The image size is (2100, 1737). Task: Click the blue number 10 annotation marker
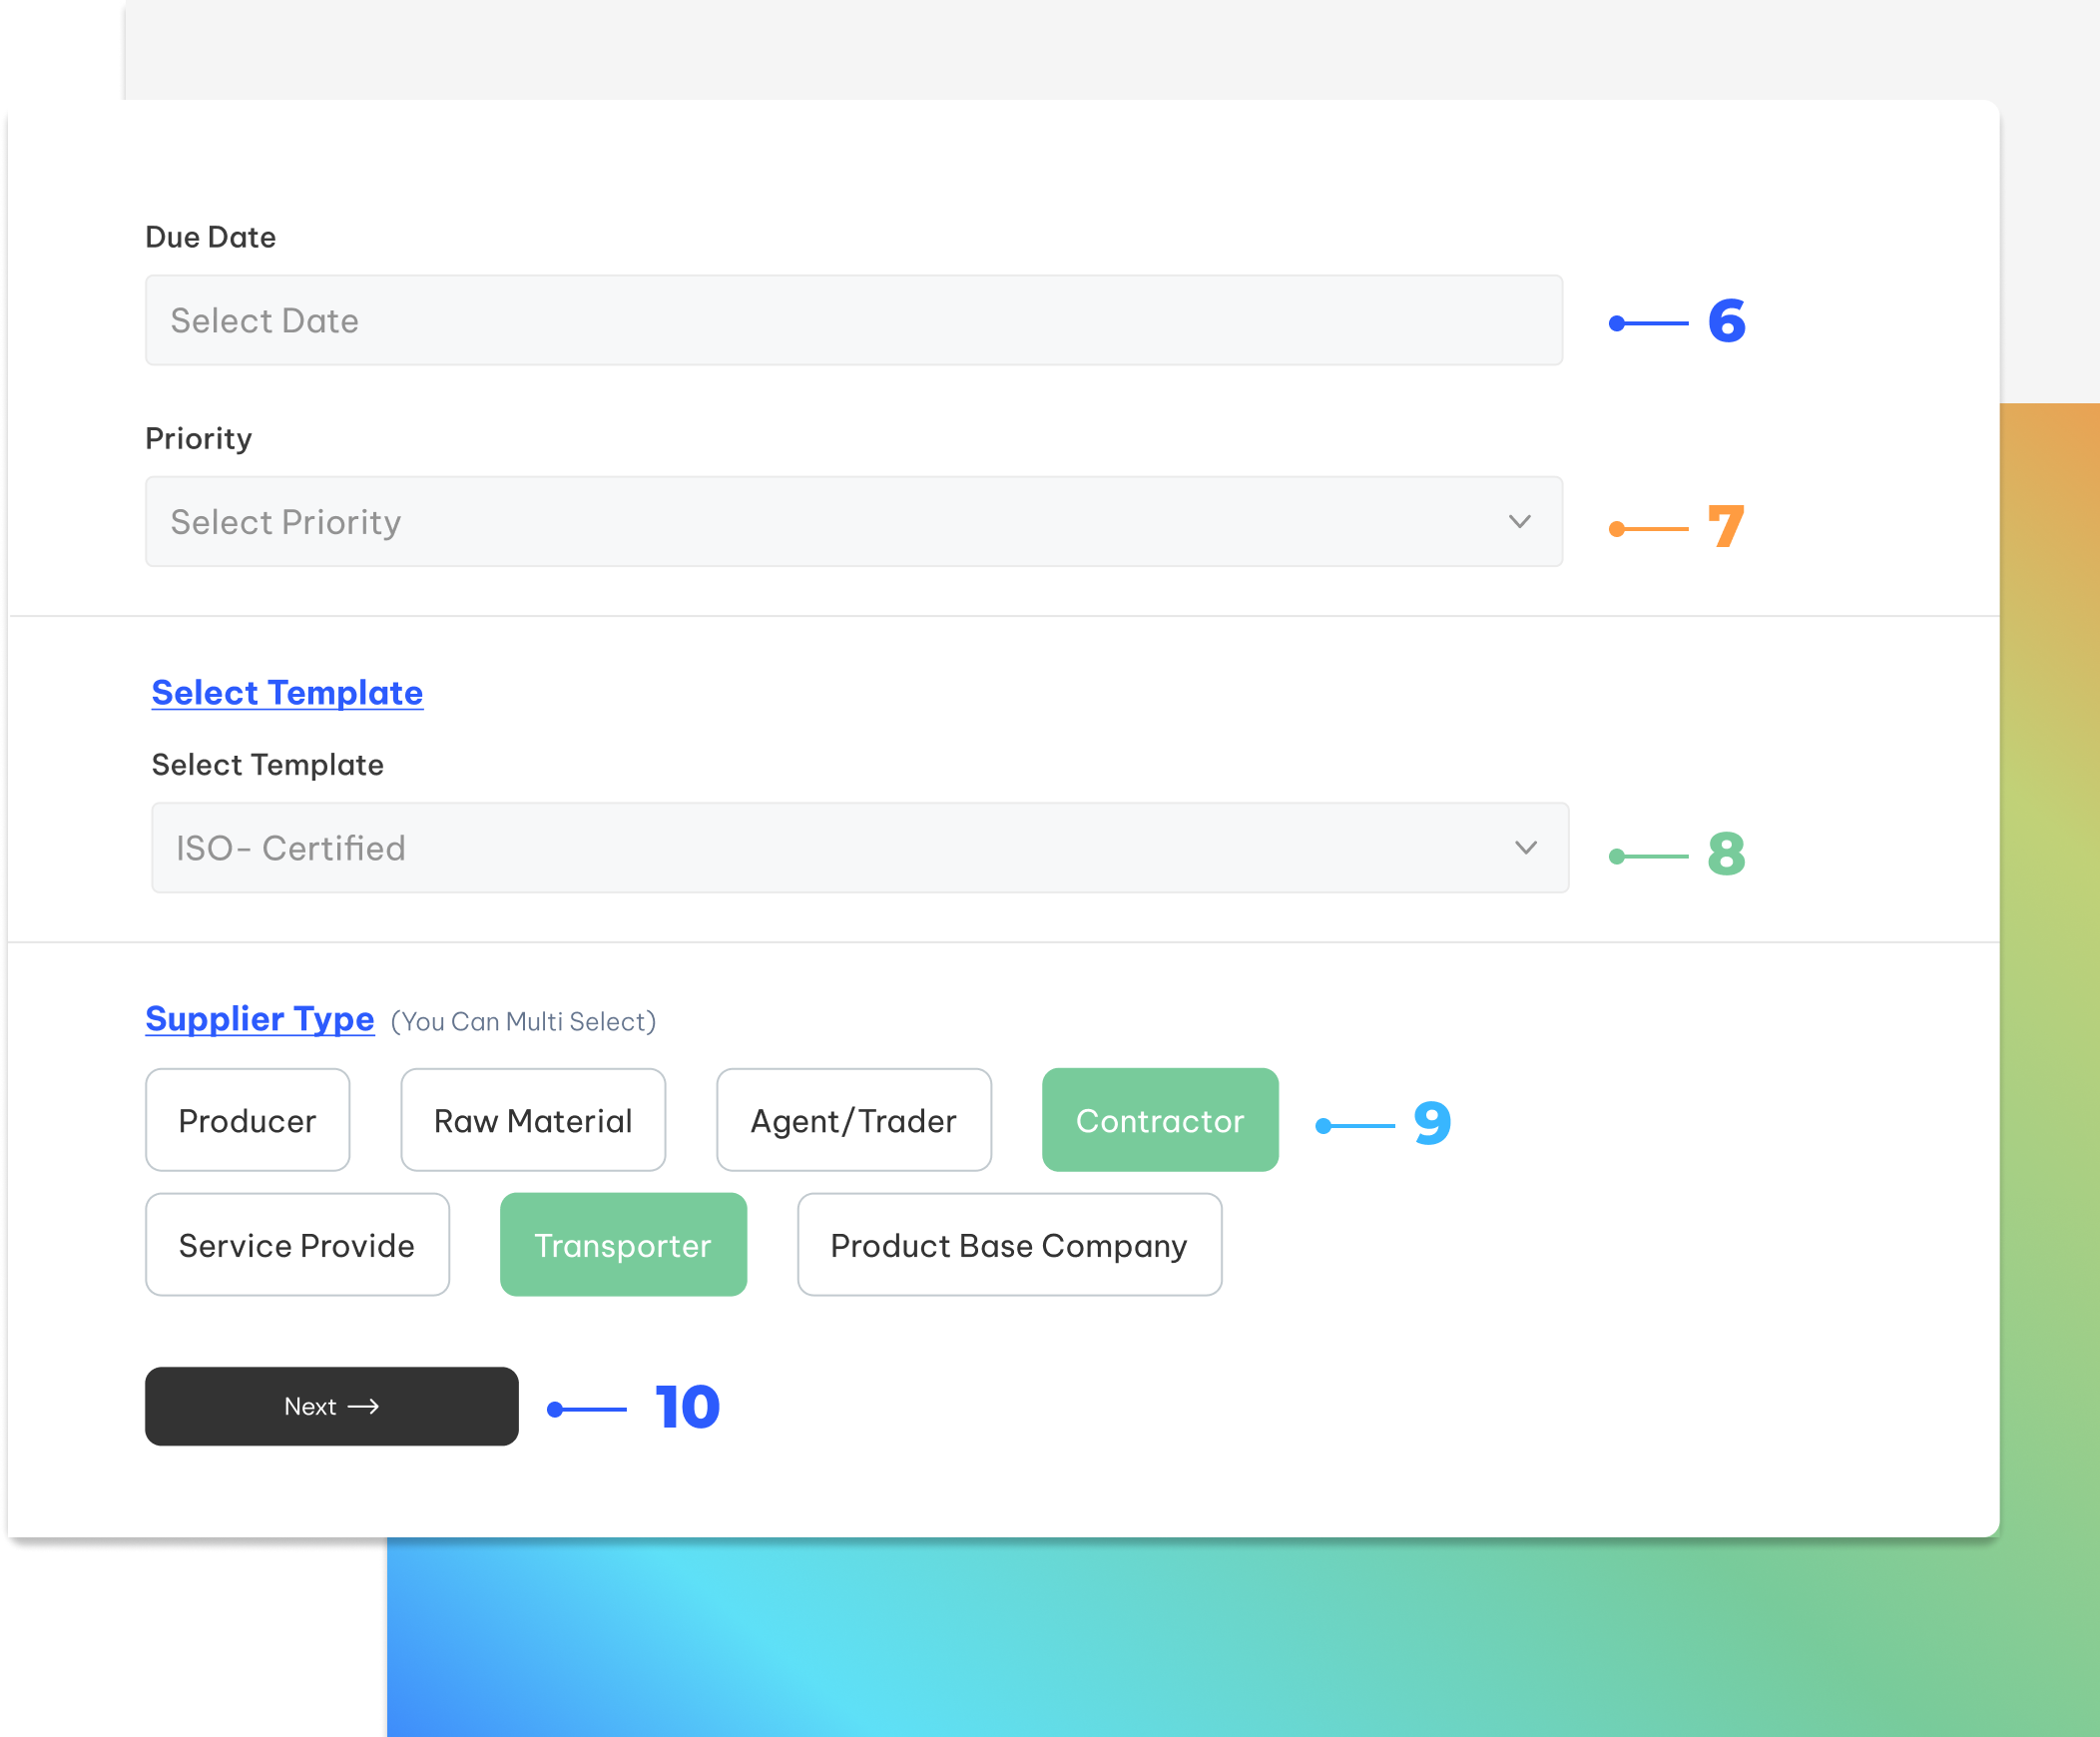click(687, 1407)
